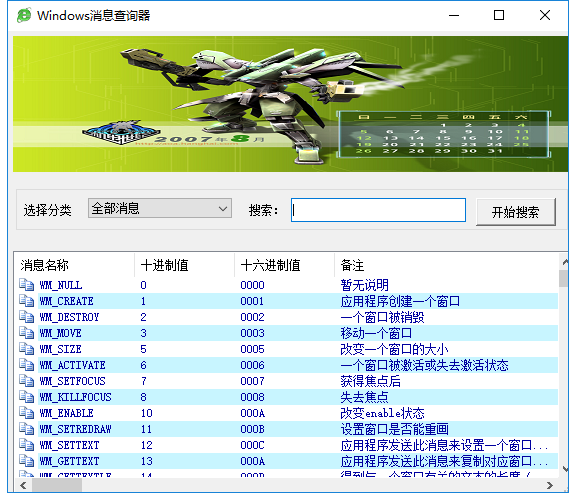
Task: Click remark 应用程序创建一个窗口
Action: [400, 301]
